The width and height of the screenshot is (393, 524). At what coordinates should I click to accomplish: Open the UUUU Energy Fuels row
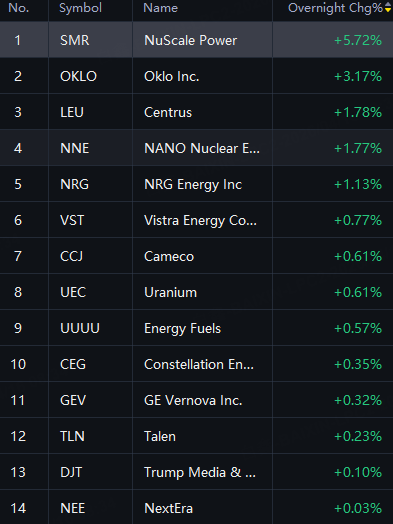pyautogui.click(x=196, y=328)
